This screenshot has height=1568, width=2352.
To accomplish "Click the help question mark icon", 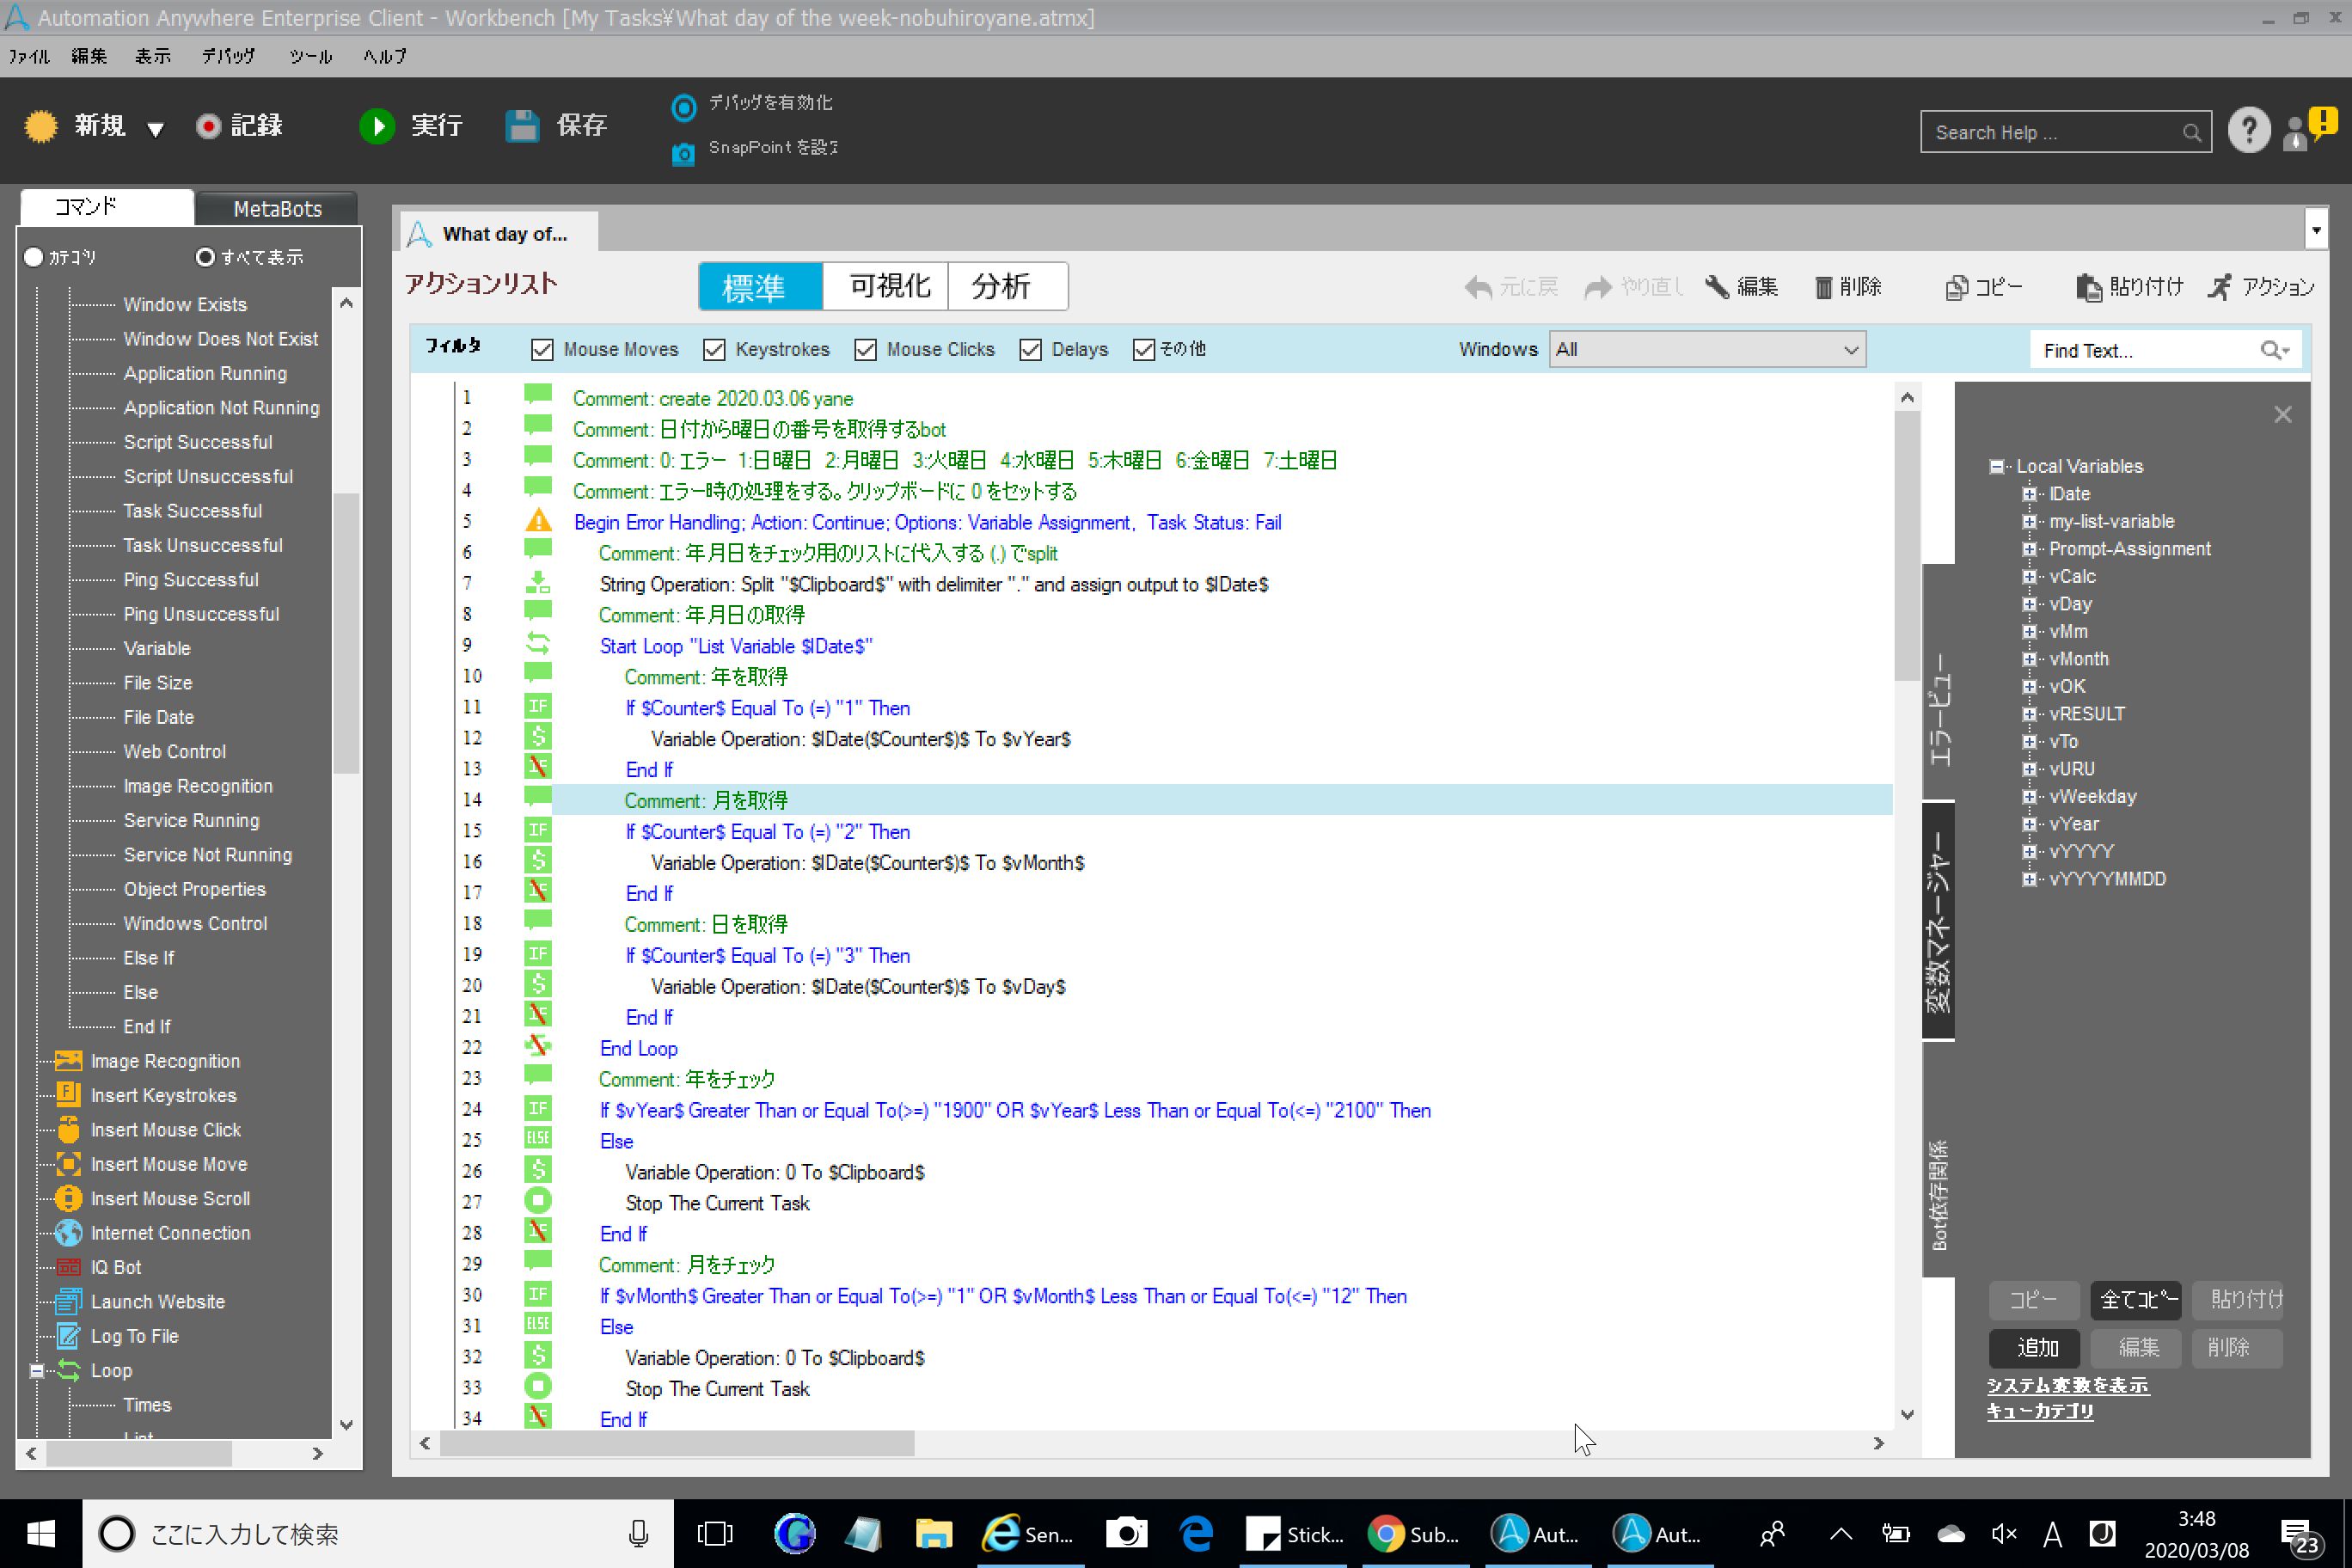I will 2248,131.
